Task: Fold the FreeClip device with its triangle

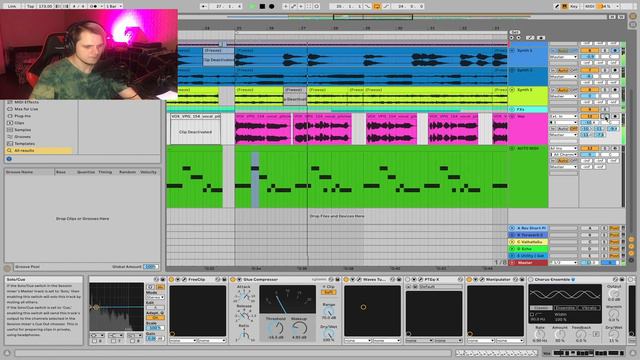Action: click(x=178, y=280)
